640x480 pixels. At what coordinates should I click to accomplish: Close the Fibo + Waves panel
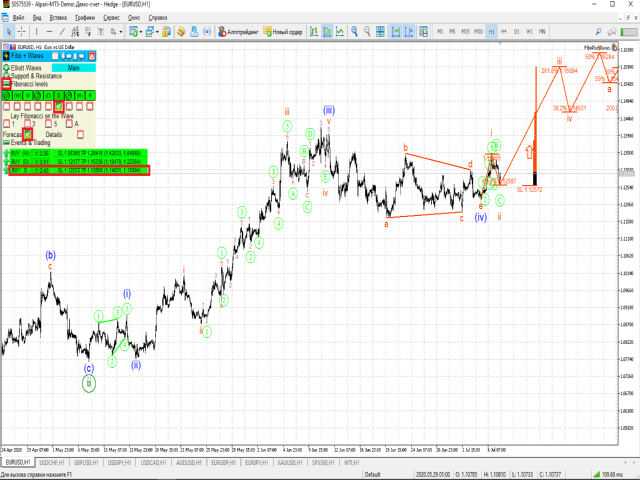(x=92, y=56)
